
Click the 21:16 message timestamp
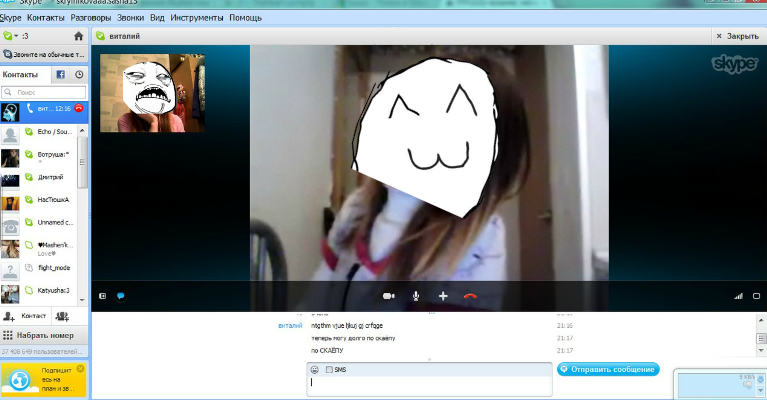(564, 325)
